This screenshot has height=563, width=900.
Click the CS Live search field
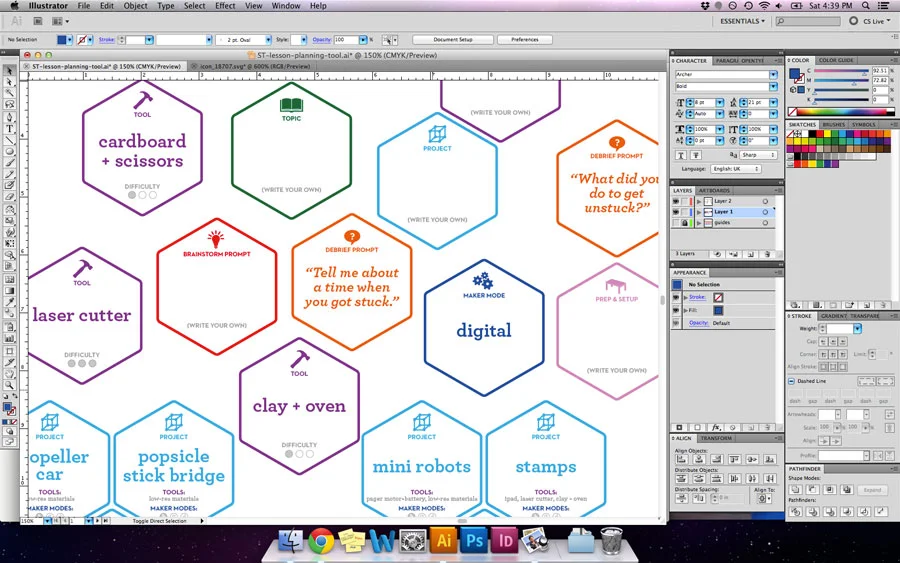click(x=808, y=21)
